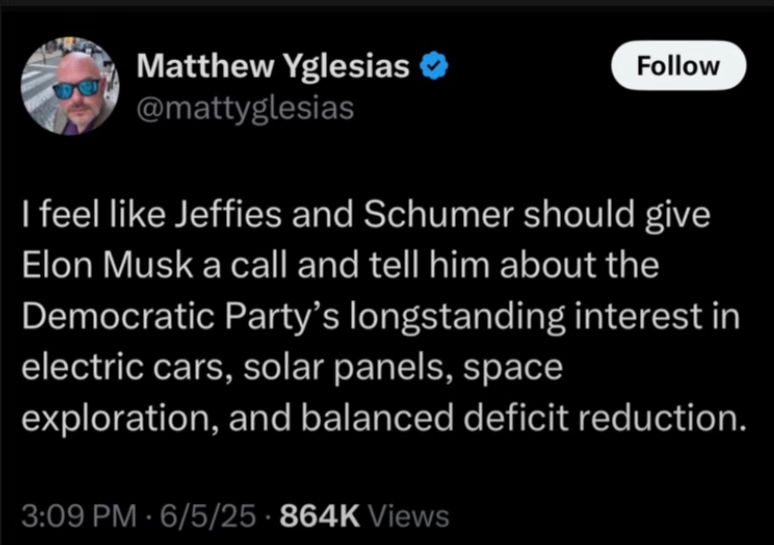Image resolution: width=774 pixels, height=545 pixels.
Task: Open the Matthew Yglesias display name link
Action: click(273, 67)
